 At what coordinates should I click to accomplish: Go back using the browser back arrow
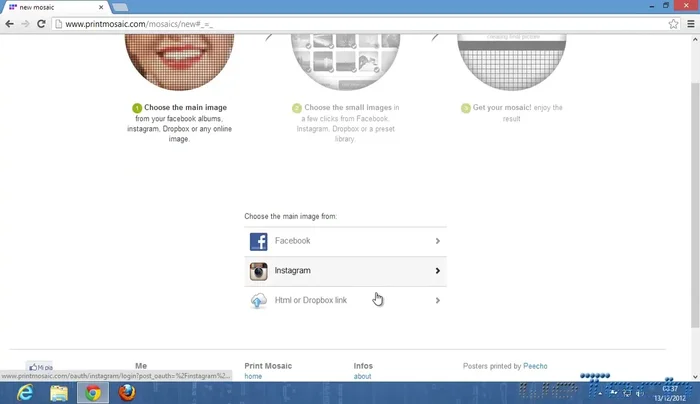tap(10, 23)
